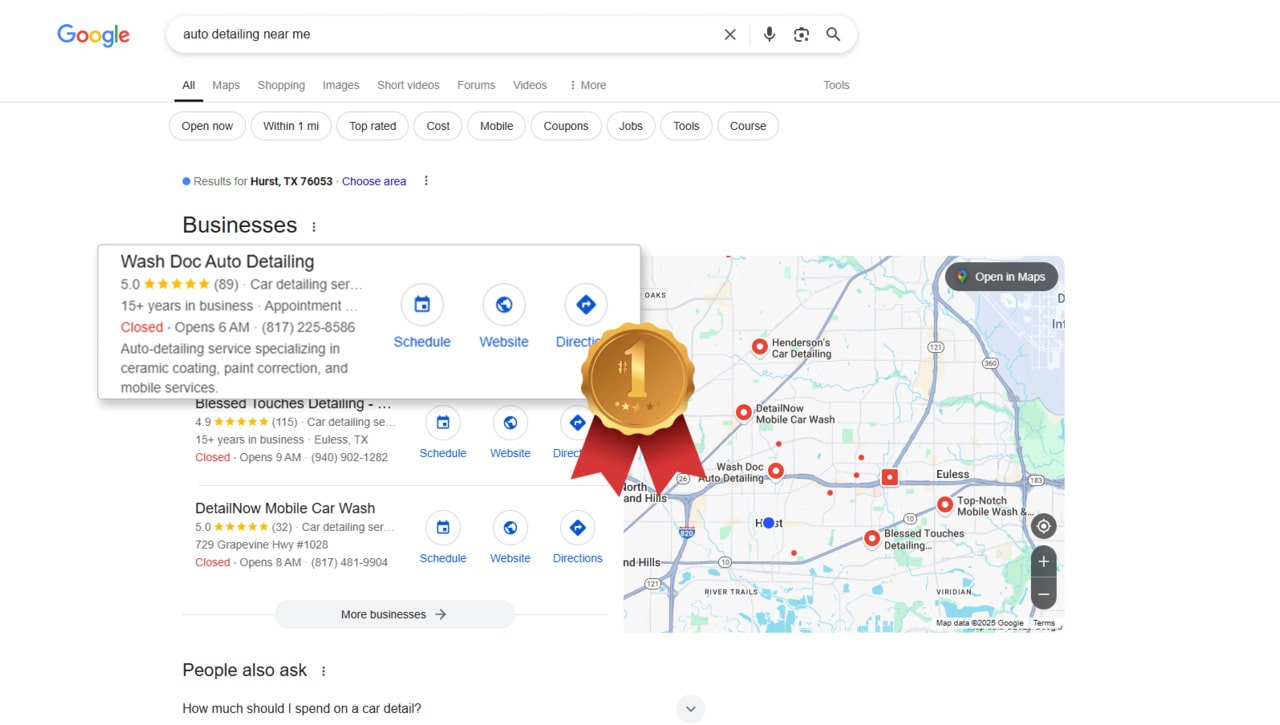The image size is (1280, 725).
Task: Apply the Tools filter chip
Action: (x=686, y=126)
